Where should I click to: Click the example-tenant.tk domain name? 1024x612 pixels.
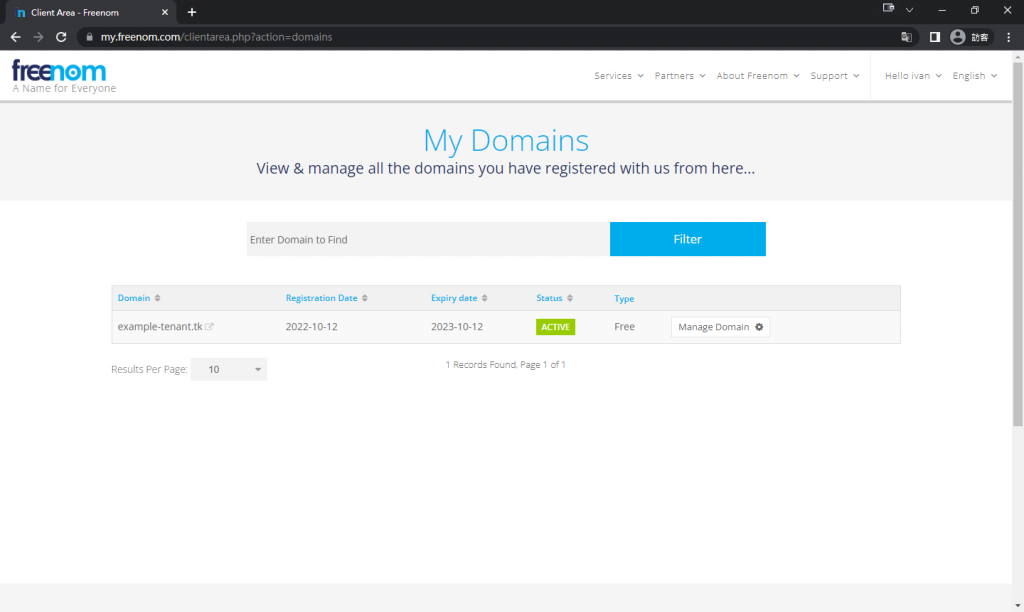point(160,327)
